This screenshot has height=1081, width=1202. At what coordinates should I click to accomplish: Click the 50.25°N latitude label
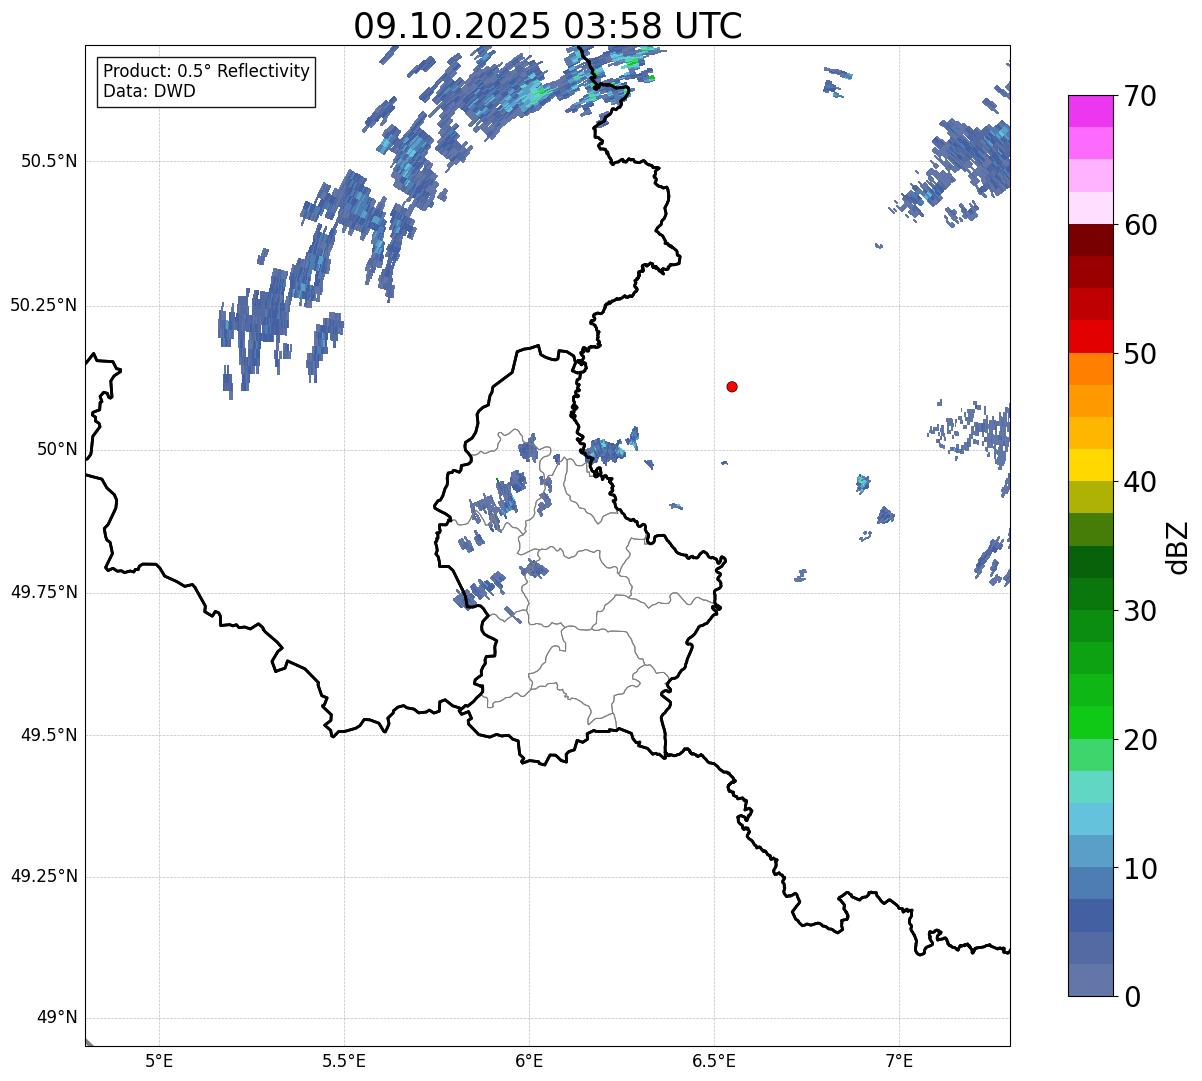pyautogui.click(x=43, y=305)
